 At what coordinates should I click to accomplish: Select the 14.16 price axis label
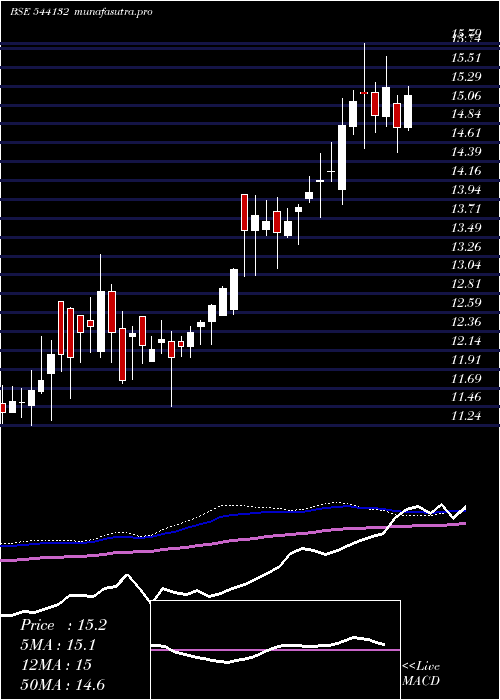click(466, 171)
